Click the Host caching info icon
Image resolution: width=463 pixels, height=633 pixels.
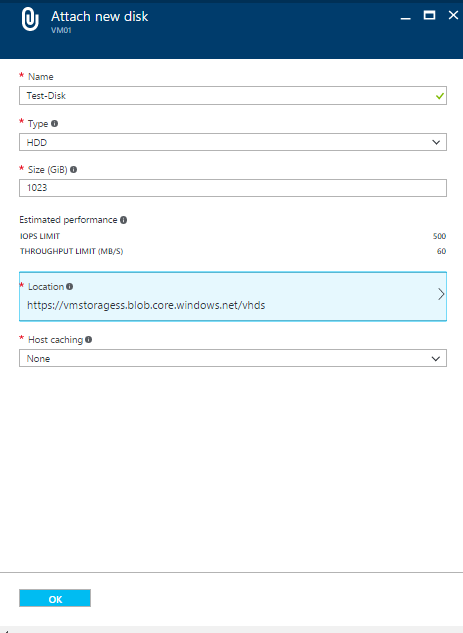[88, 340]
